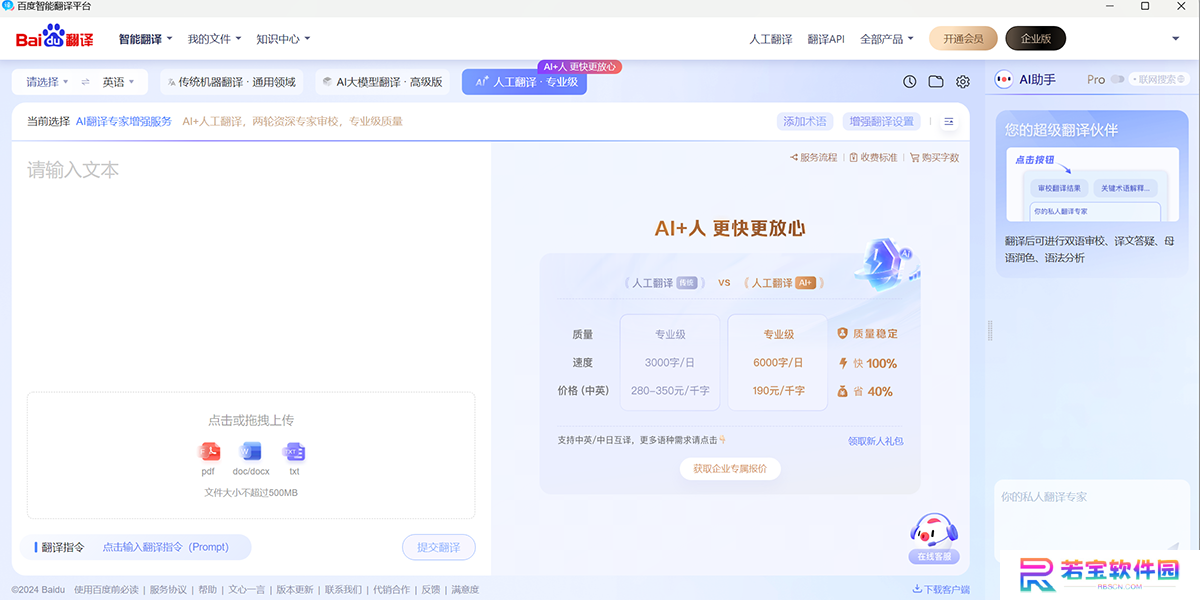The image size is (1200, 600).
Task: Open 收费标准 link
Action: coord(873,158)
